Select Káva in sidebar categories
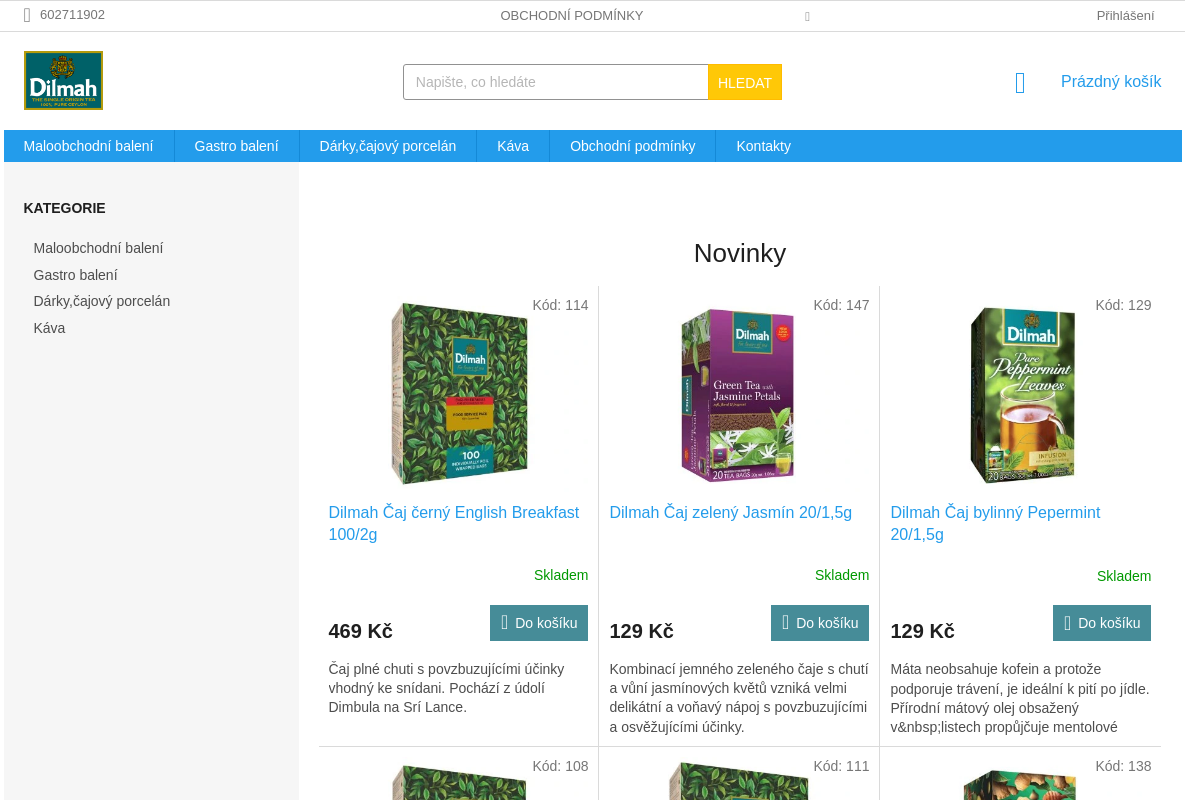Screen dimensions: 1200x800 click(x=50, y=328)
